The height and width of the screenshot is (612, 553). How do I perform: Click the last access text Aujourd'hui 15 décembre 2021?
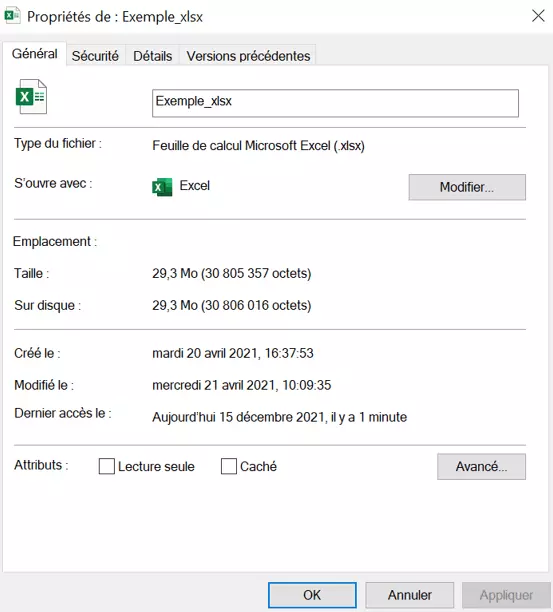pyautogui.click(x=279, y=417)
